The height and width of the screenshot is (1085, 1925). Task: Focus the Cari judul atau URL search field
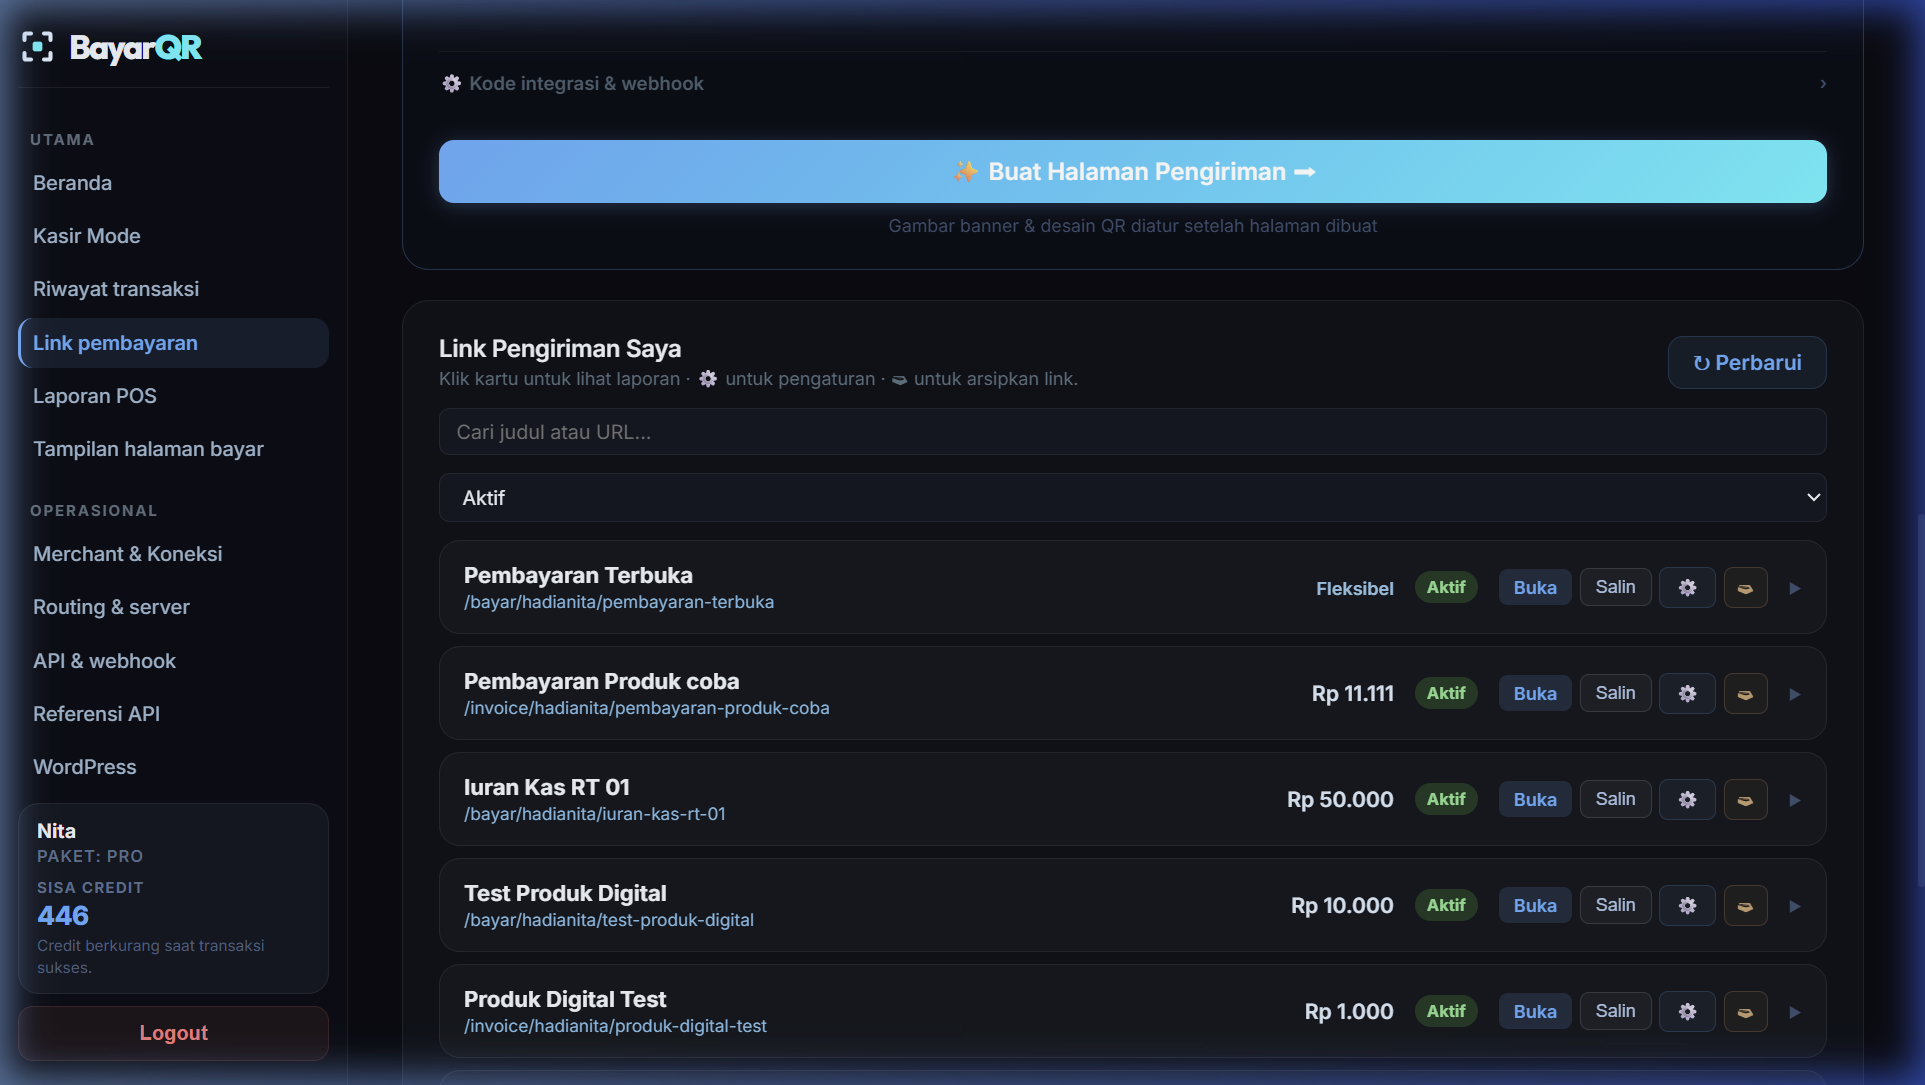click(x=1132, y=432)
